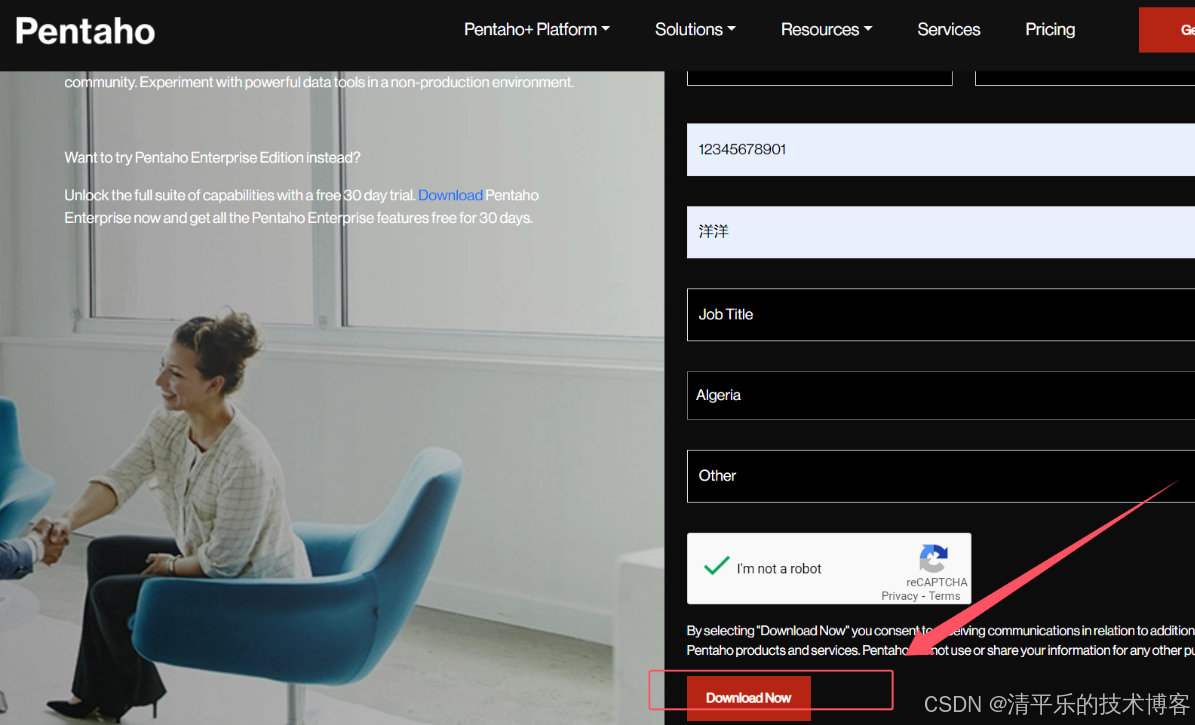Screen dimensions: 1195x725
Task: Click the reCAPTCHA logo icon
Action: click(934, 559)
